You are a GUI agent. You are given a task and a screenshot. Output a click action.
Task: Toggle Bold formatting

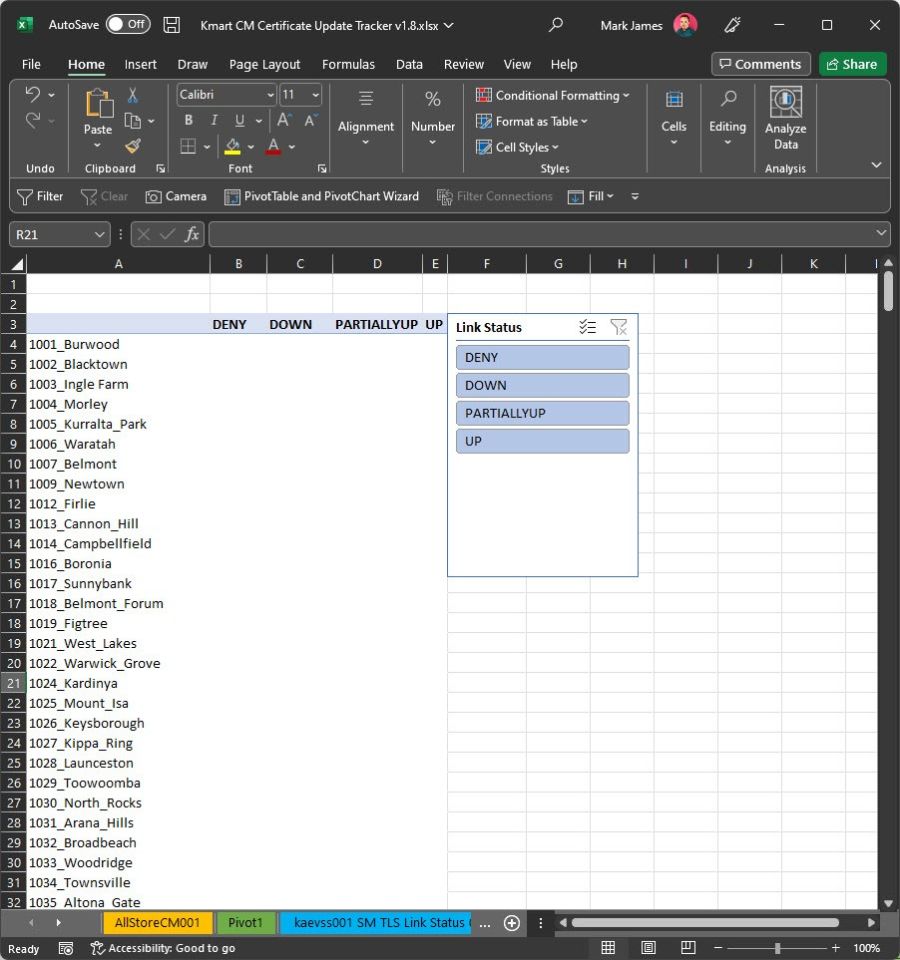(x=189, y=120)
